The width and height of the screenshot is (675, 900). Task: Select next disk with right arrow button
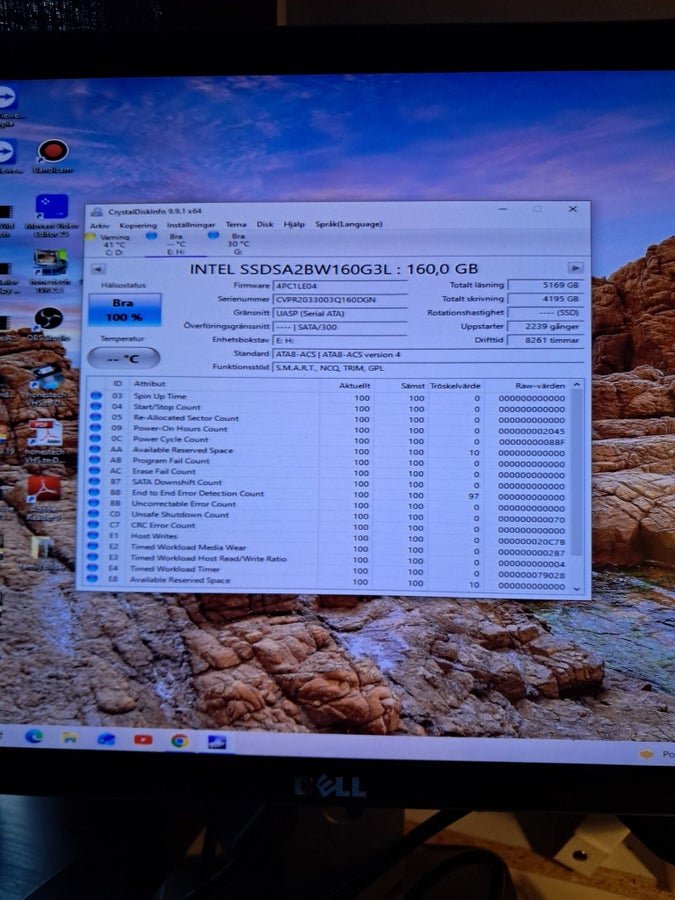click(x=575, y=268)
